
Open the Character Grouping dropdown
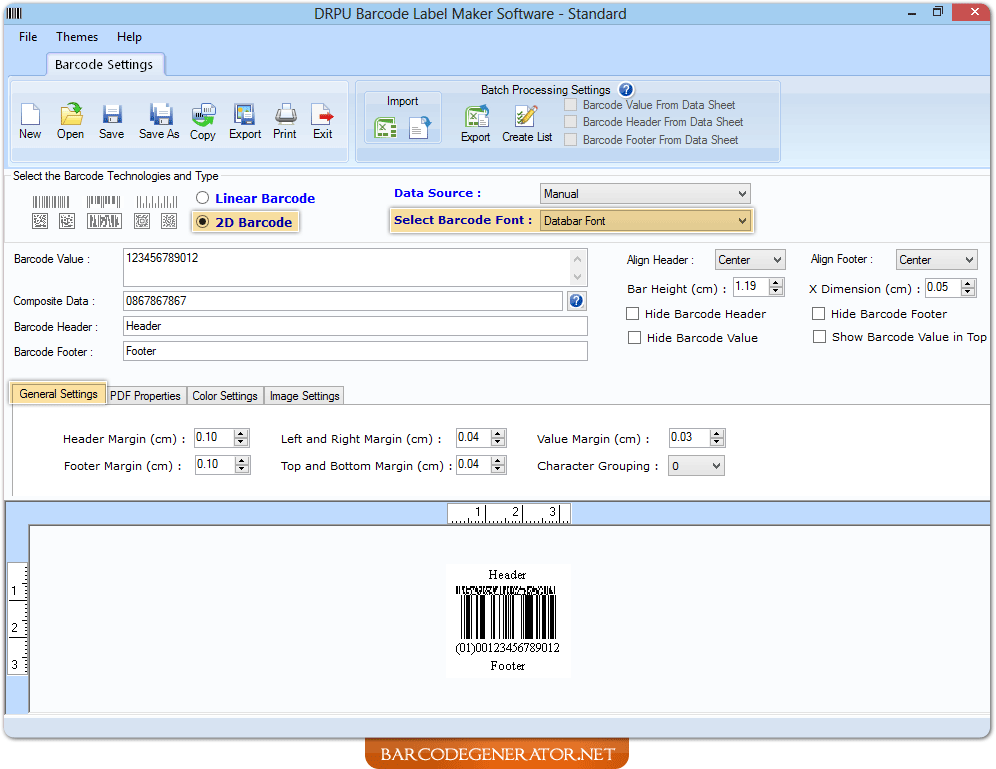point(715,466)
